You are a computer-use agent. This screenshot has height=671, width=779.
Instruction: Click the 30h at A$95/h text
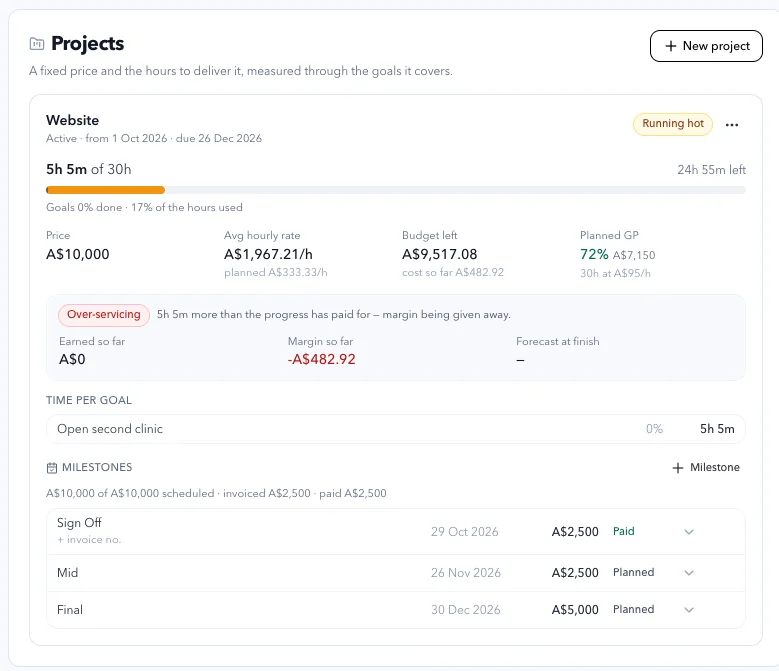[x=615, y=273]
